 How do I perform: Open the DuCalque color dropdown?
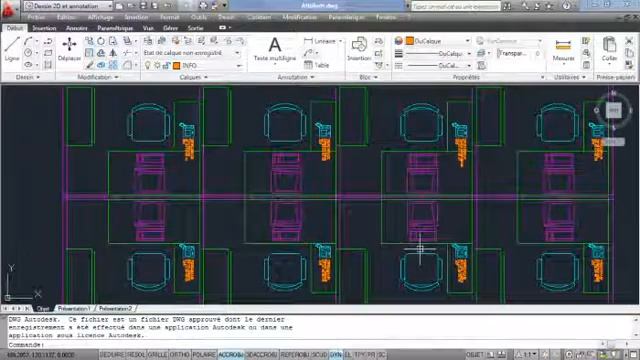pyautogui.click(x=438, y=41)
